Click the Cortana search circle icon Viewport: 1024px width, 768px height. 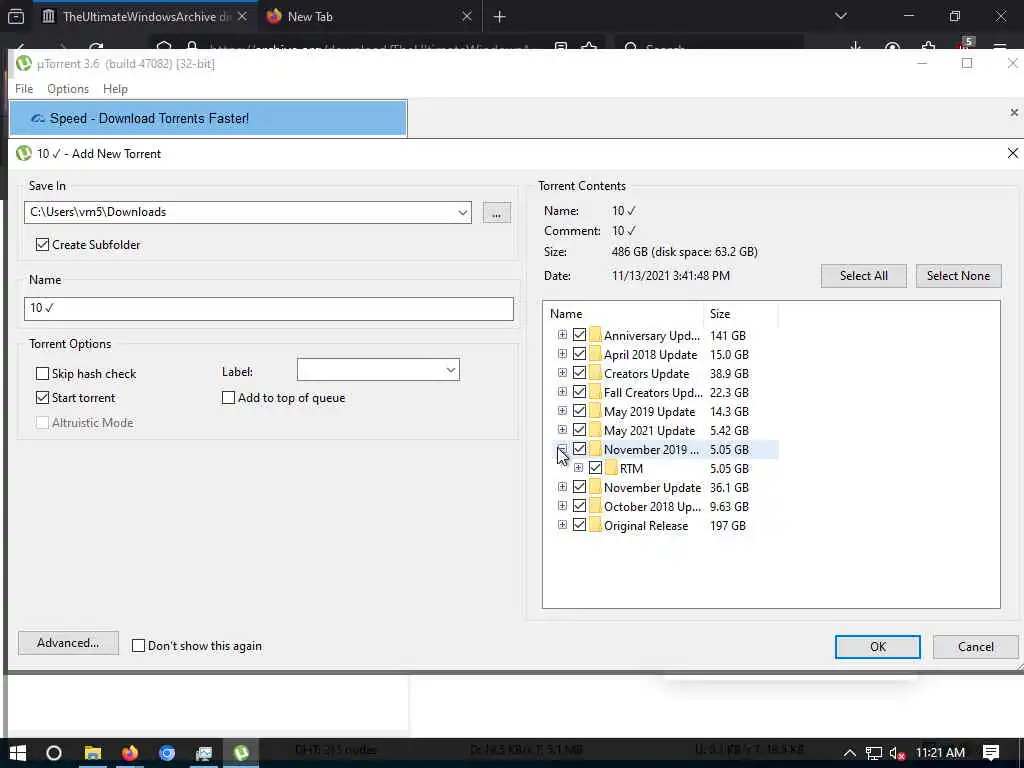[x=54, y=753]
